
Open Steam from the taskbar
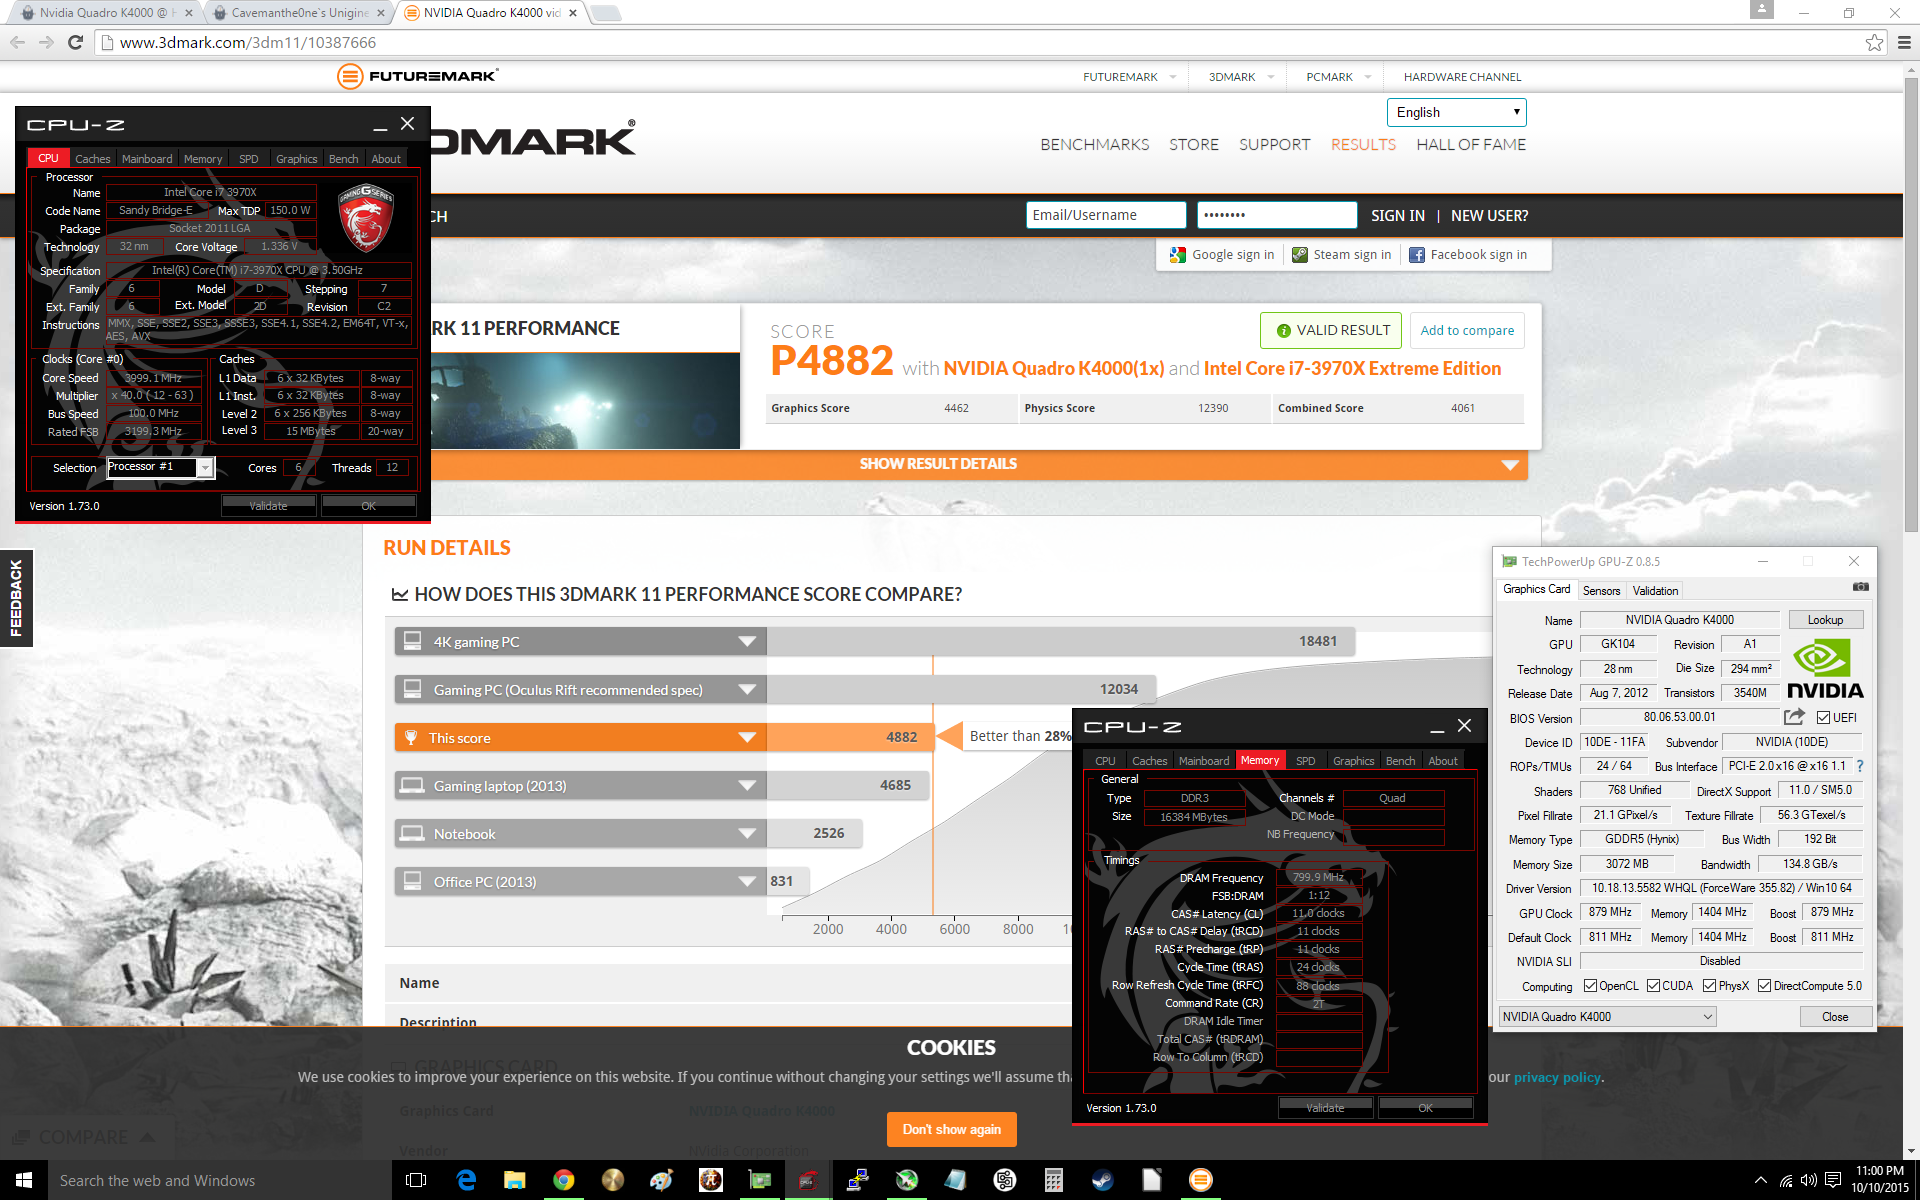coord(1102,1180)
